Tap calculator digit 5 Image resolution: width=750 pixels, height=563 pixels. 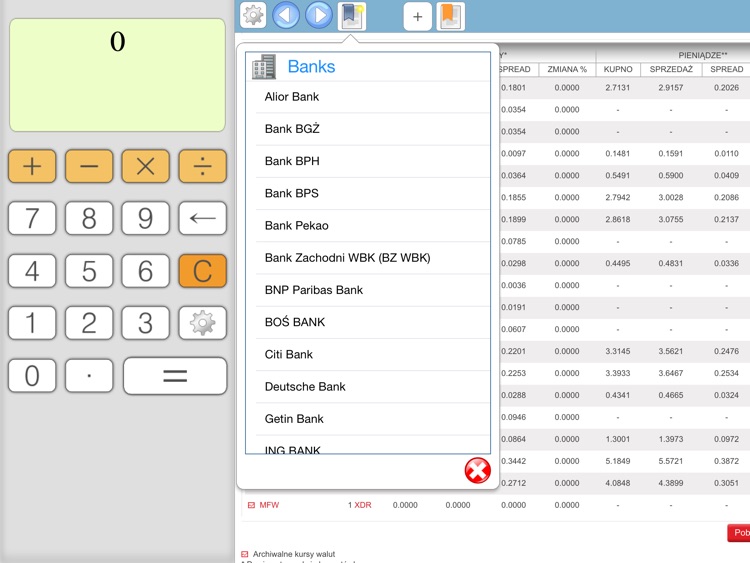point(89,271)
